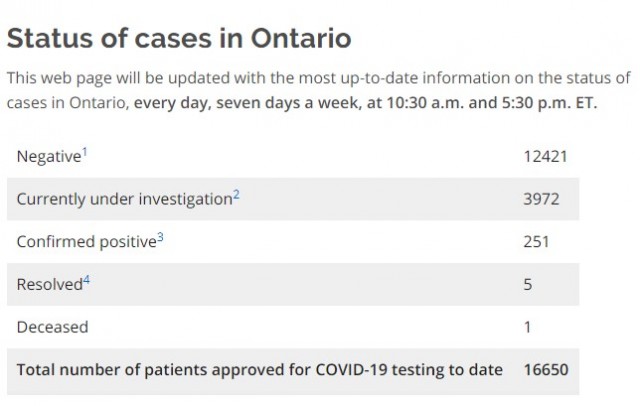The image size is (640, 406).
Task: Open footnote 3 beside Confirmed positive
Action: click(160, 237)
